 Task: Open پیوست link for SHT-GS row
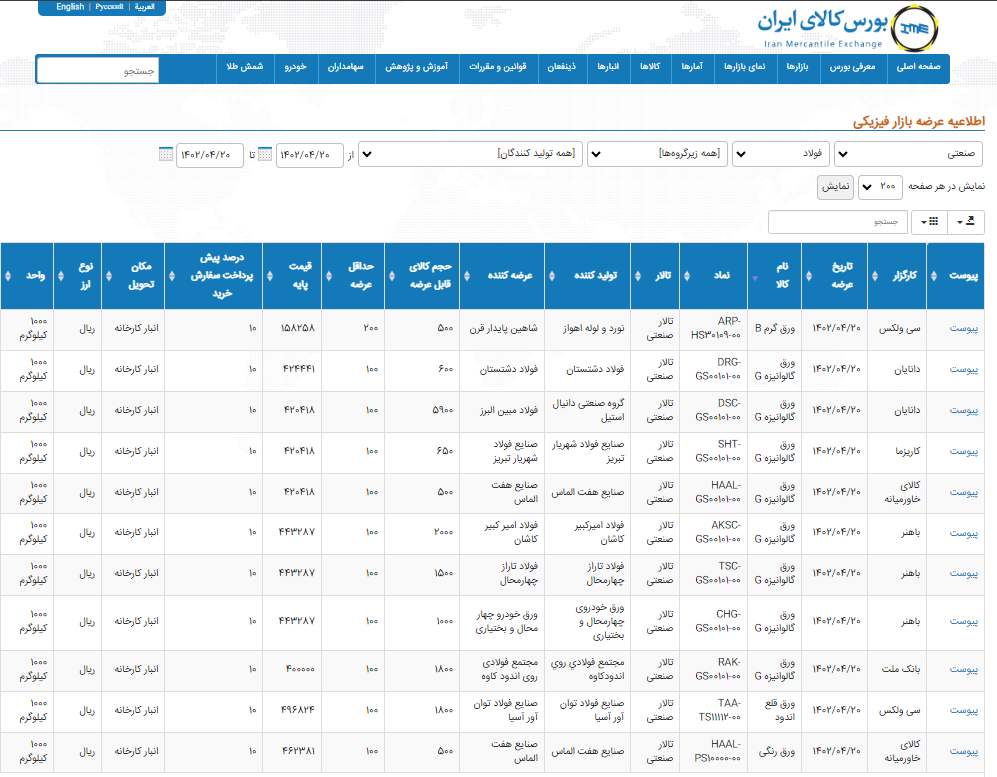(x=964, y=451)
